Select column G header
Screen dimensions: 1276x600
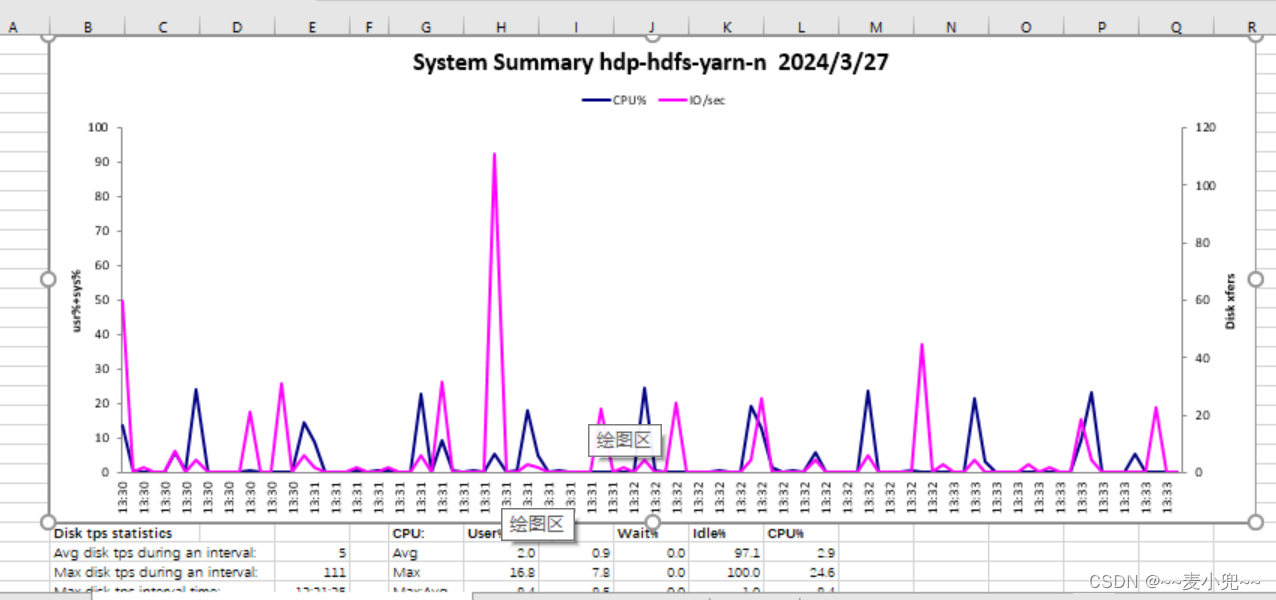tap(426, 28)
